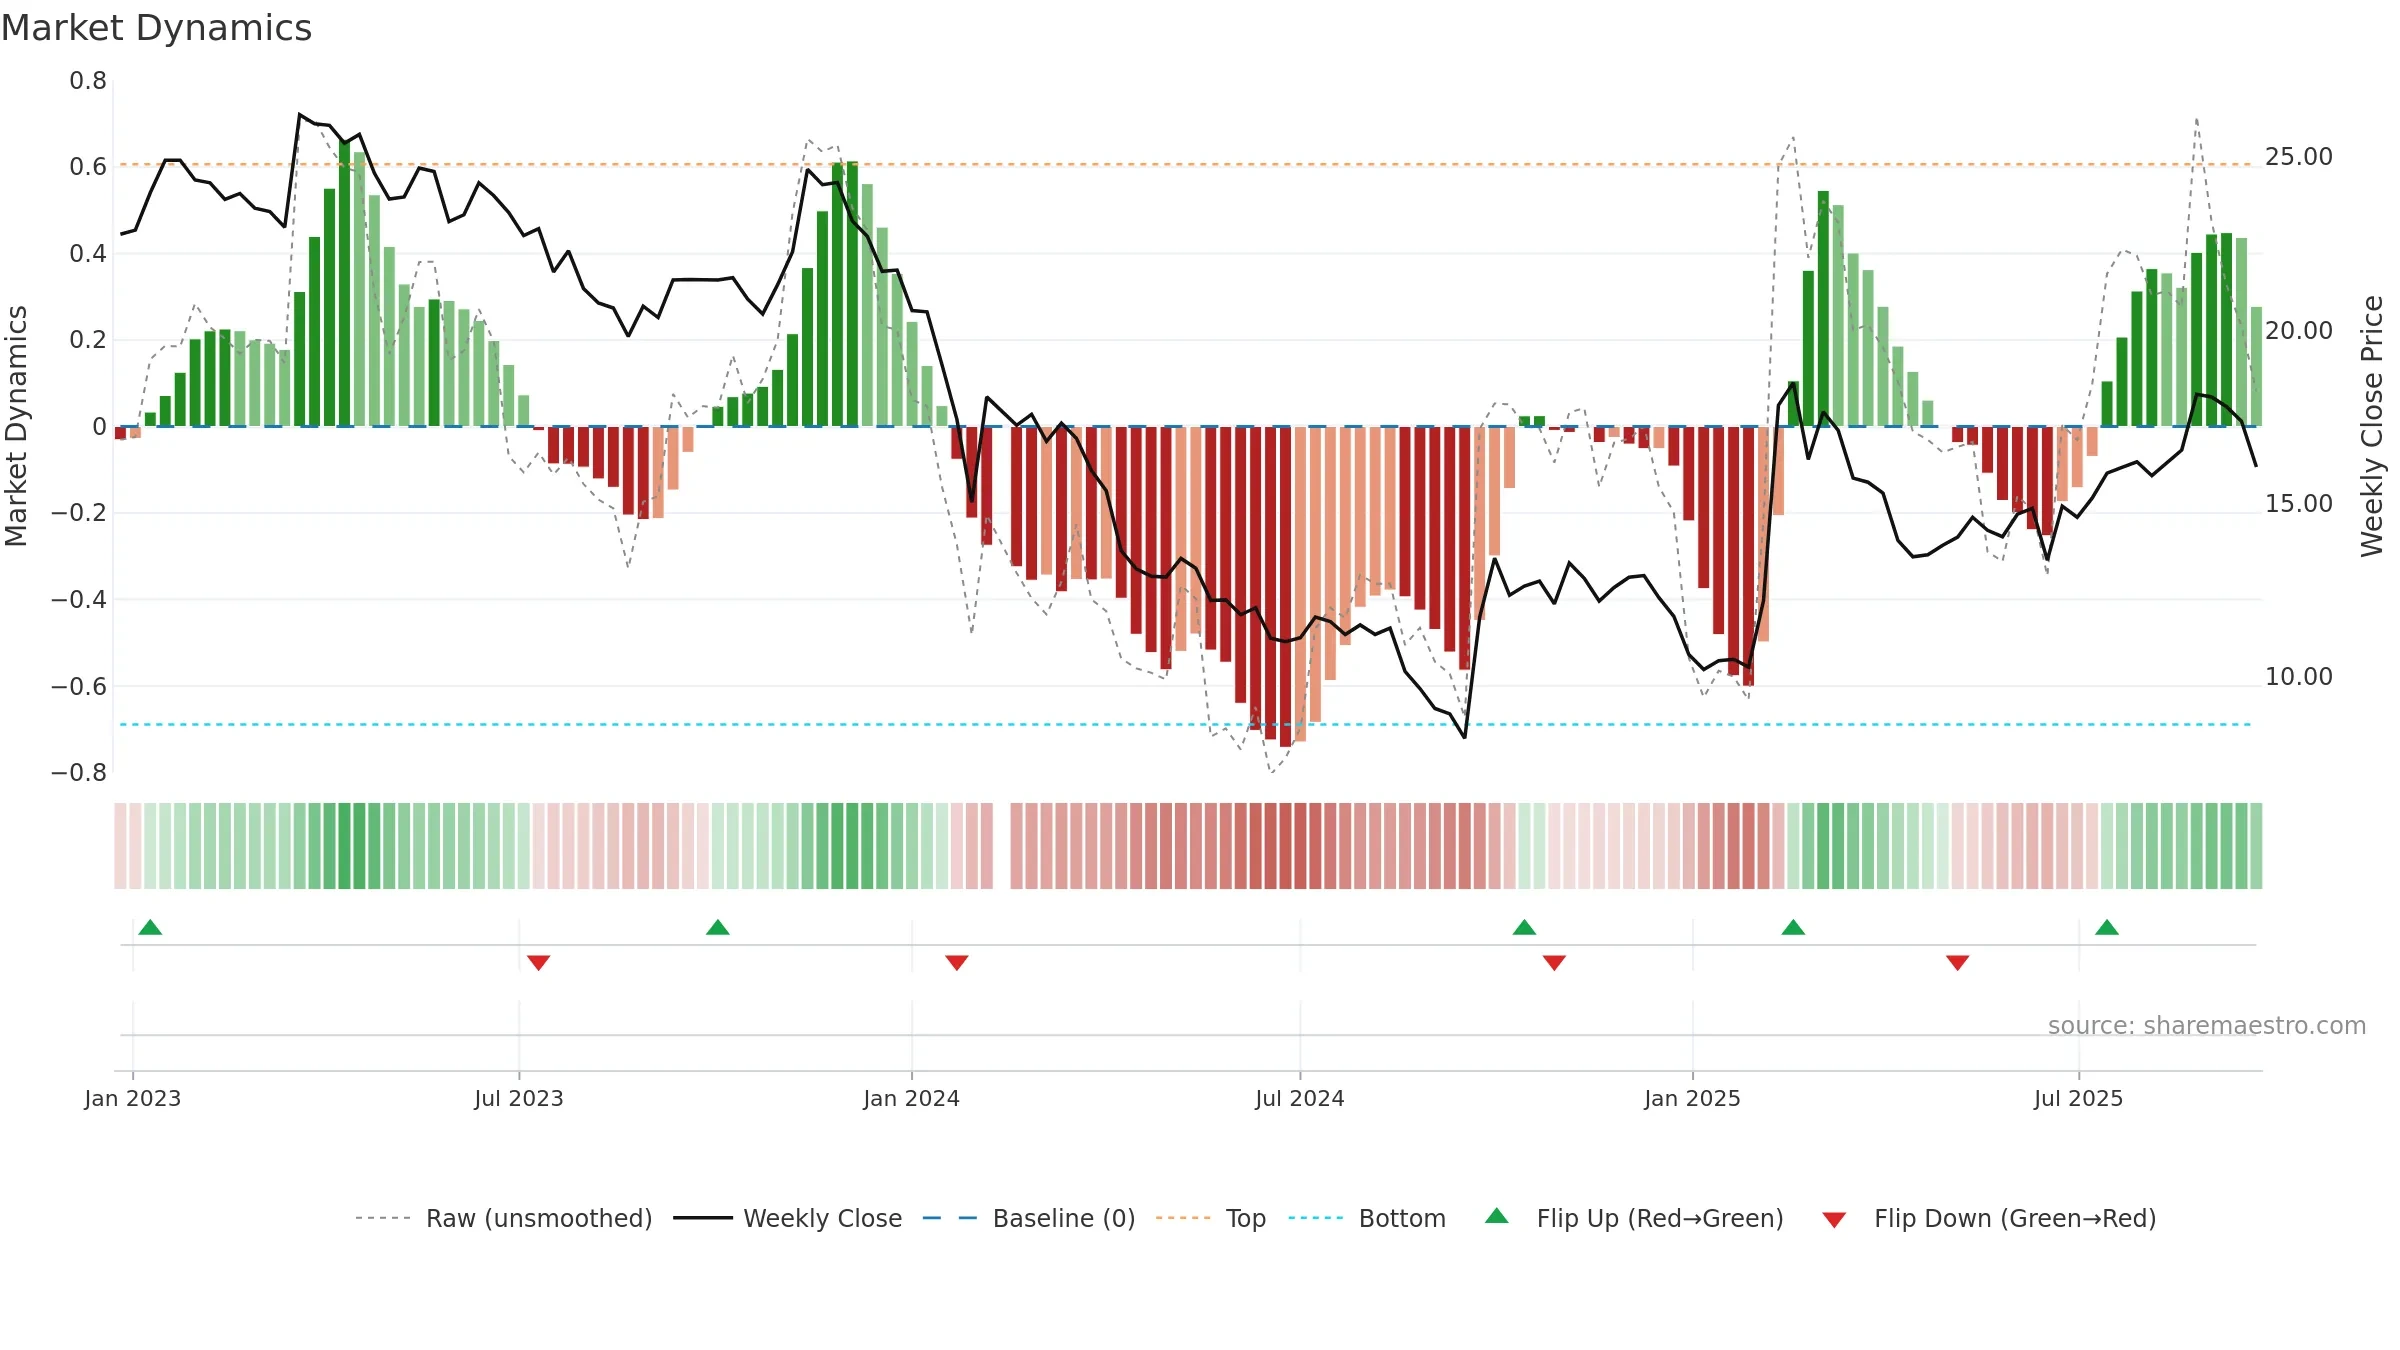Click the green flip-up triangle after Jul 2025
The width and height of the screenshot is (2400, 1350).
point(2107,927)
